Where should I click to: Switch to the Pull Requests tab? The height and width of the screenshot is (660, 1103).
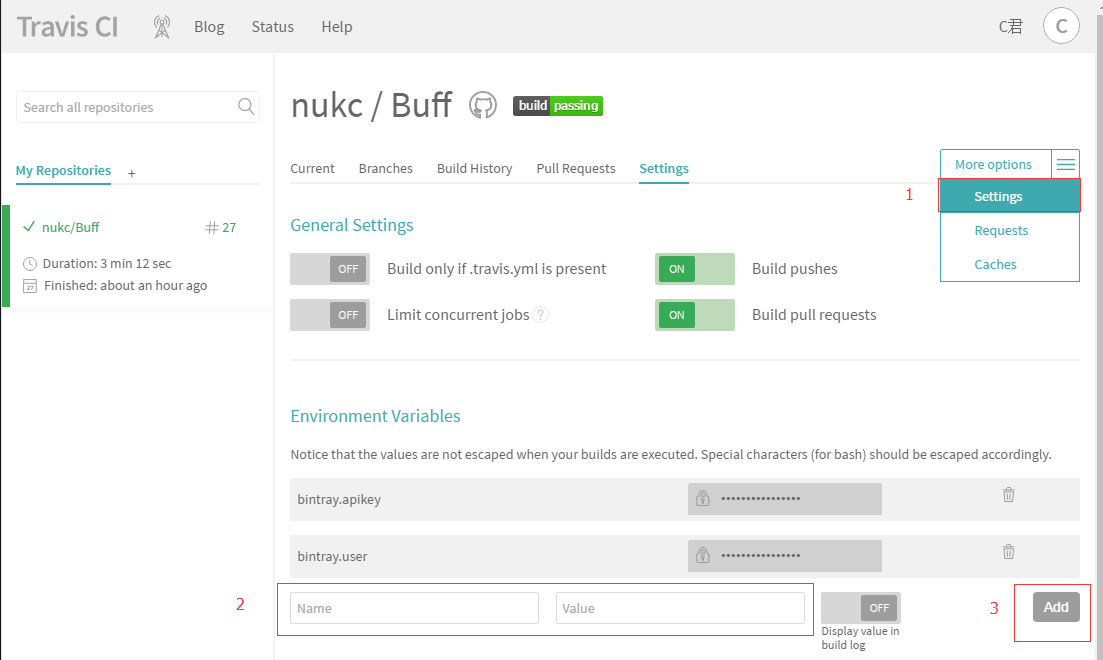click(x=575, y=169)
